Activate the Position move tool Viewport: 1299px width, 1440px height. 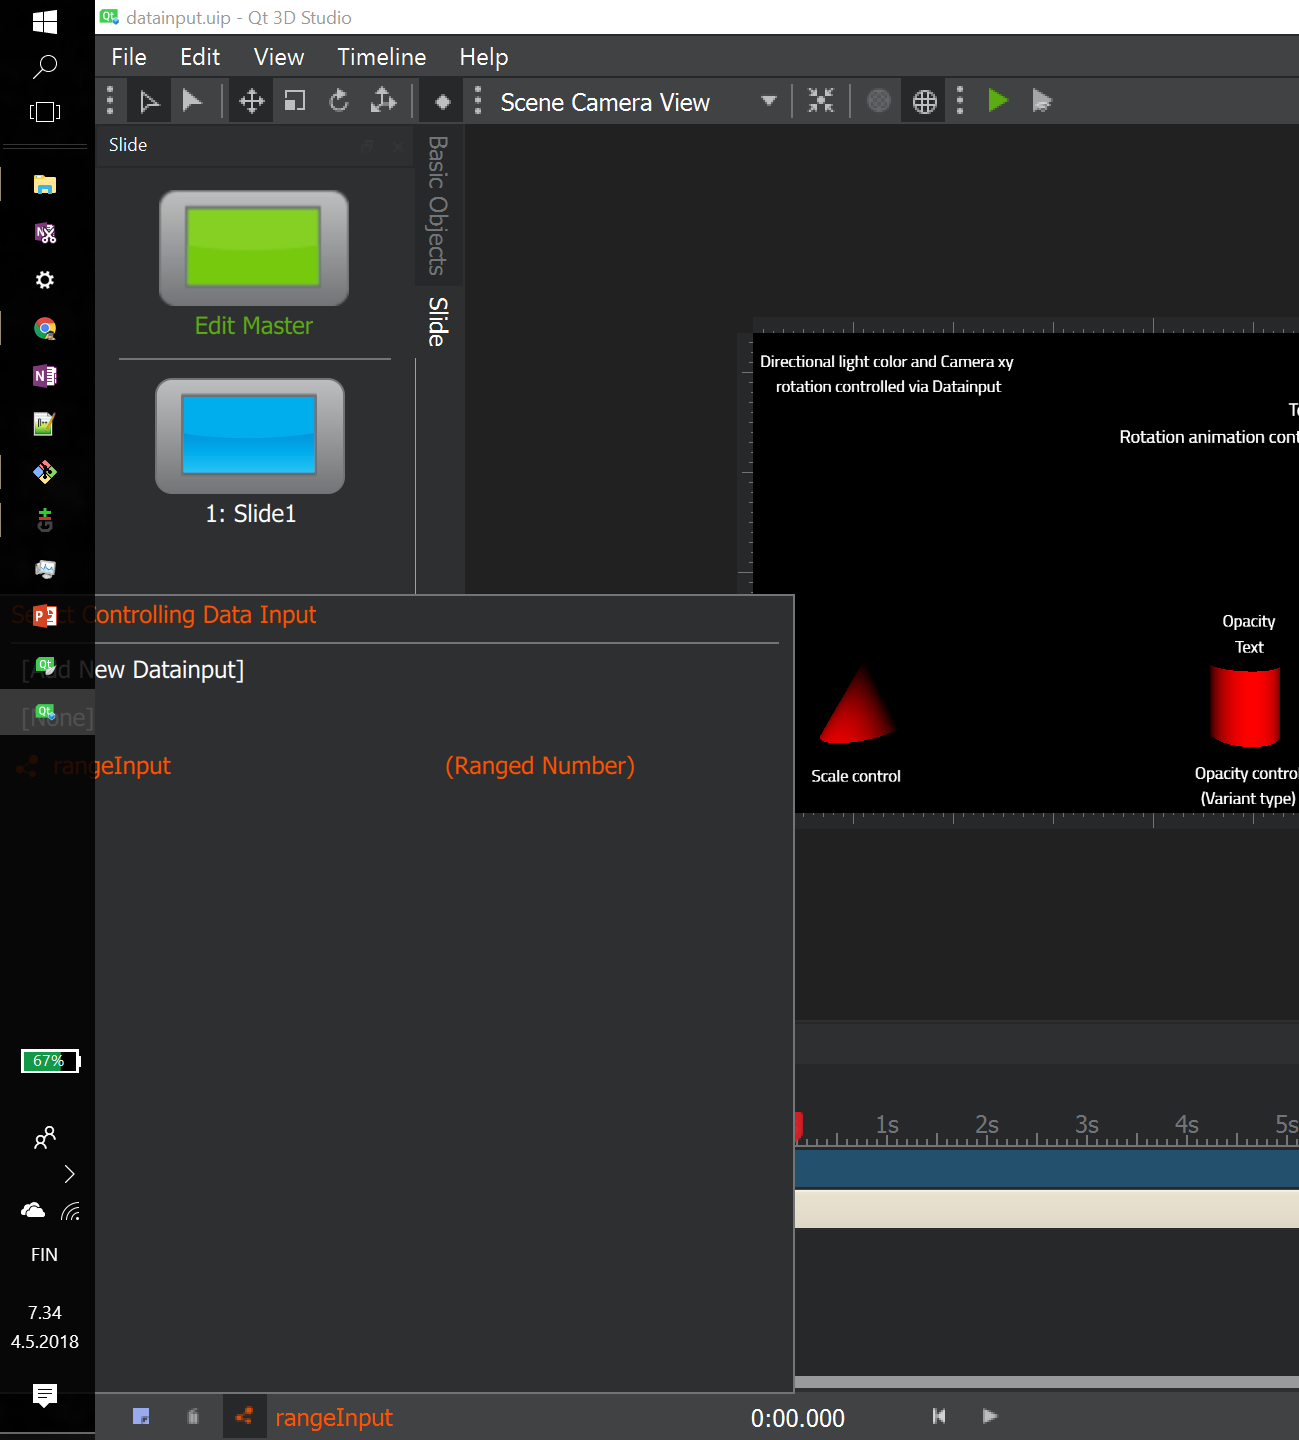[251, 101]
